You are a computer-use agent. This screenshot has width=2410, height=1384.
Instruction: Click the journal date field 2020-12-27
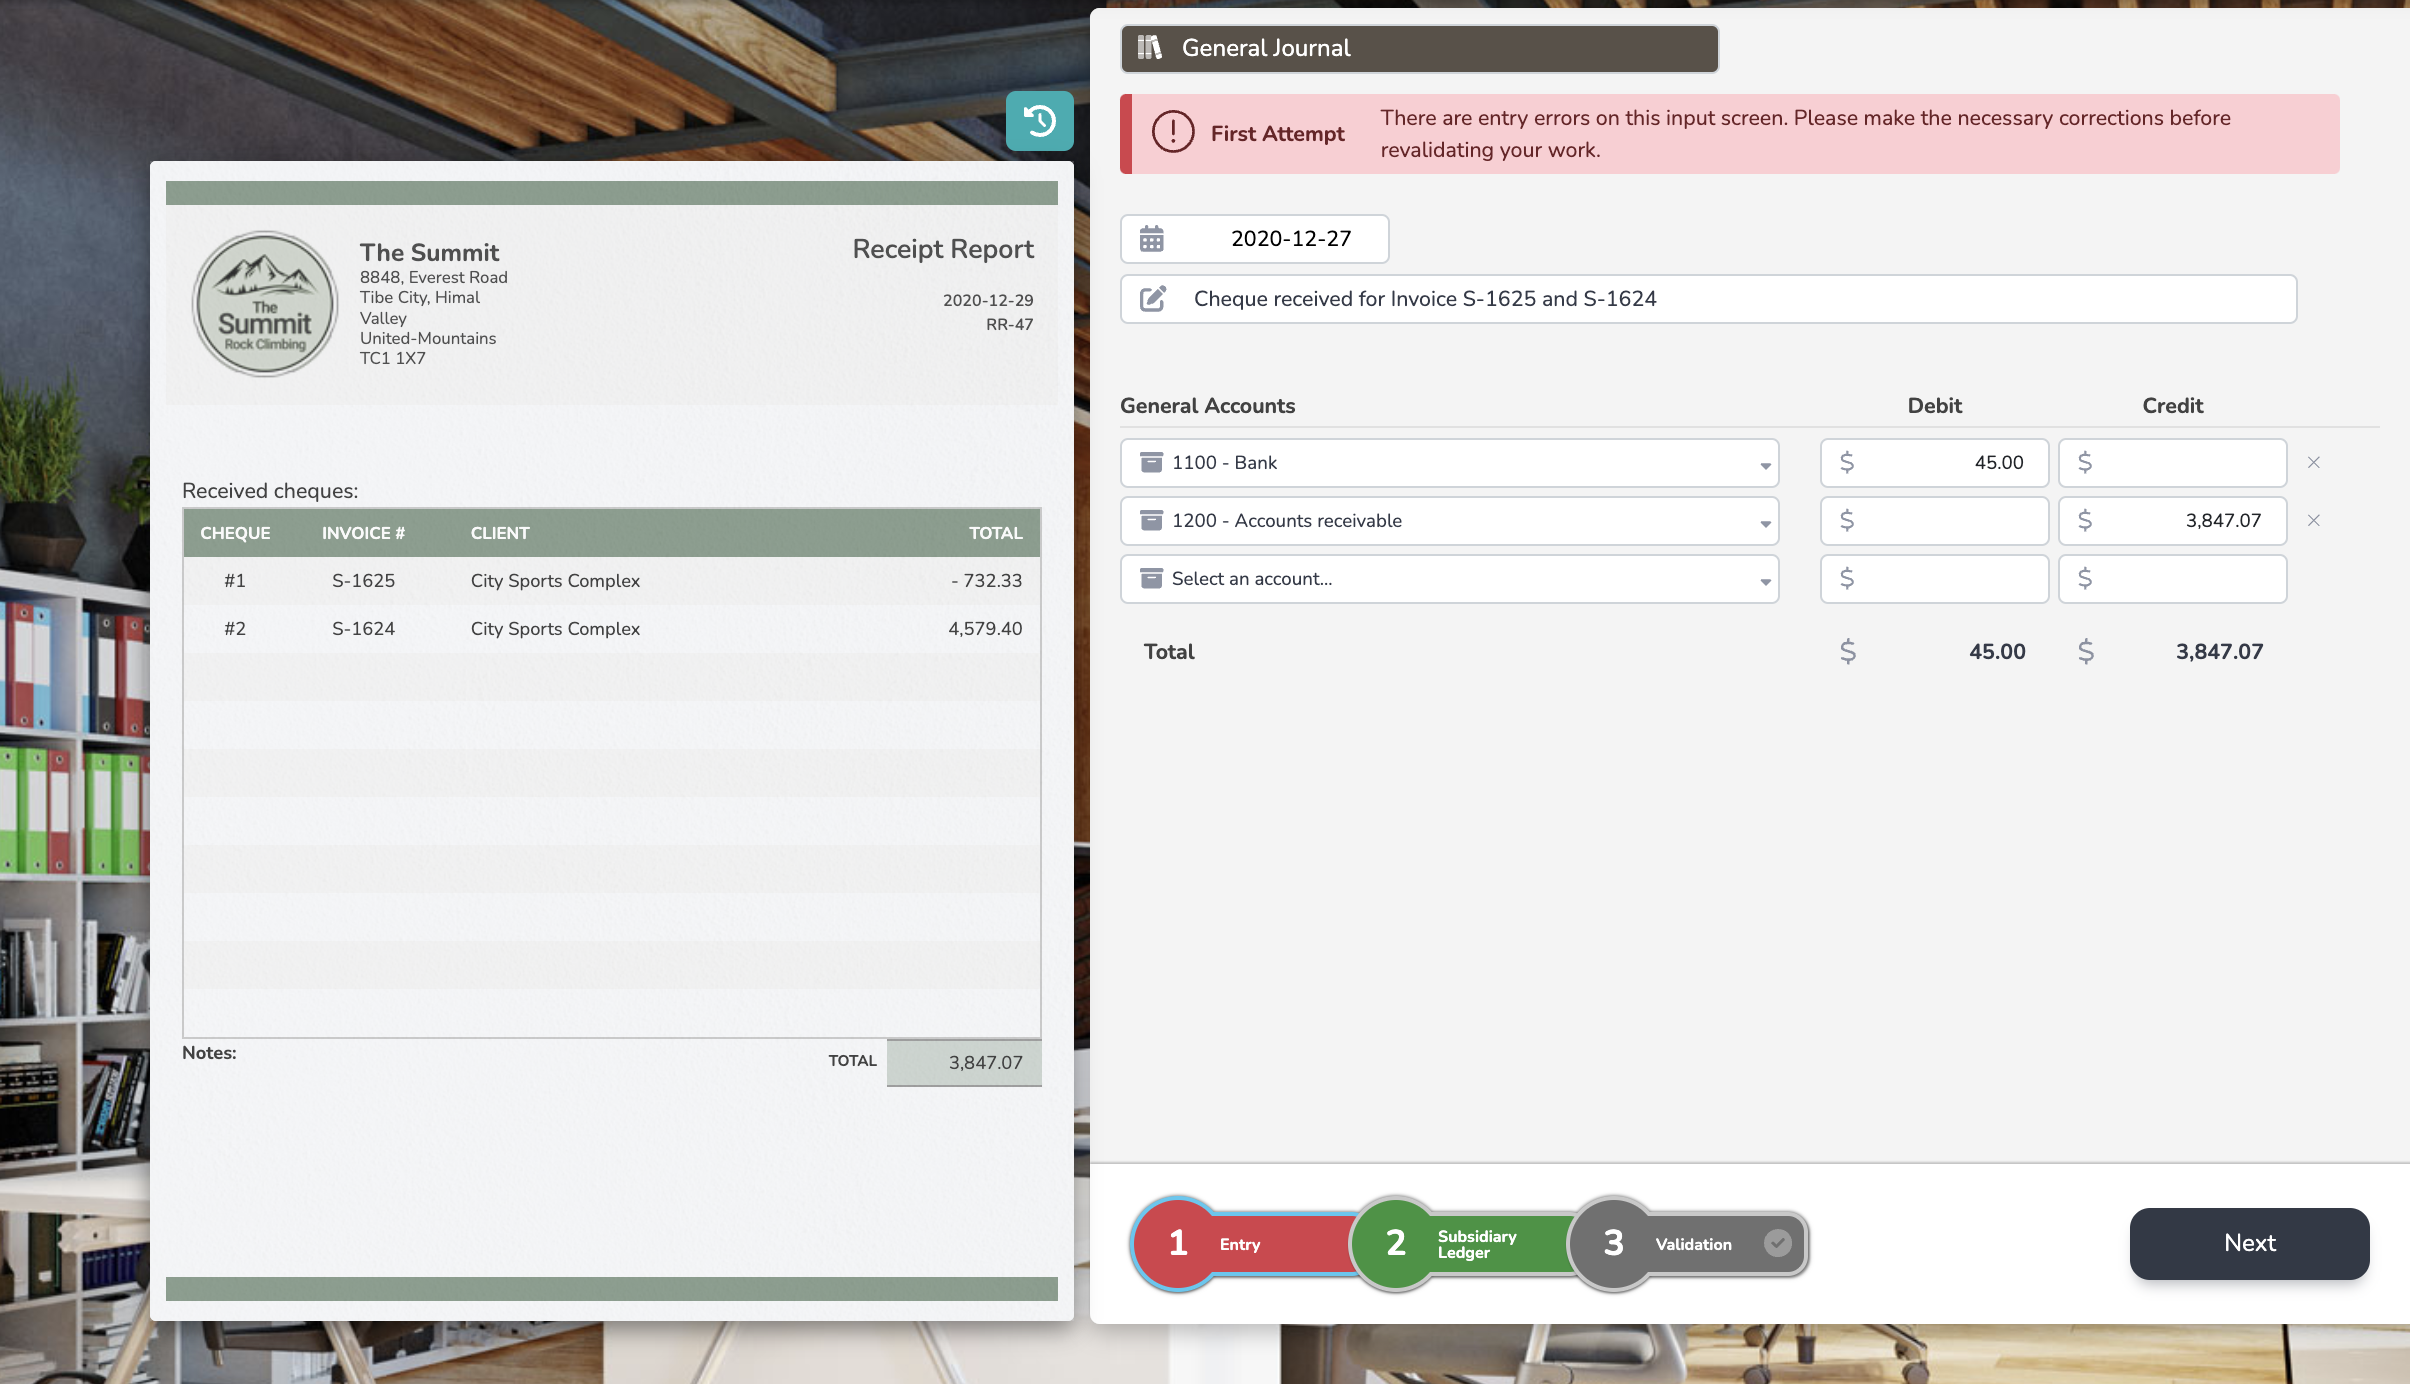pos(1290,239)
